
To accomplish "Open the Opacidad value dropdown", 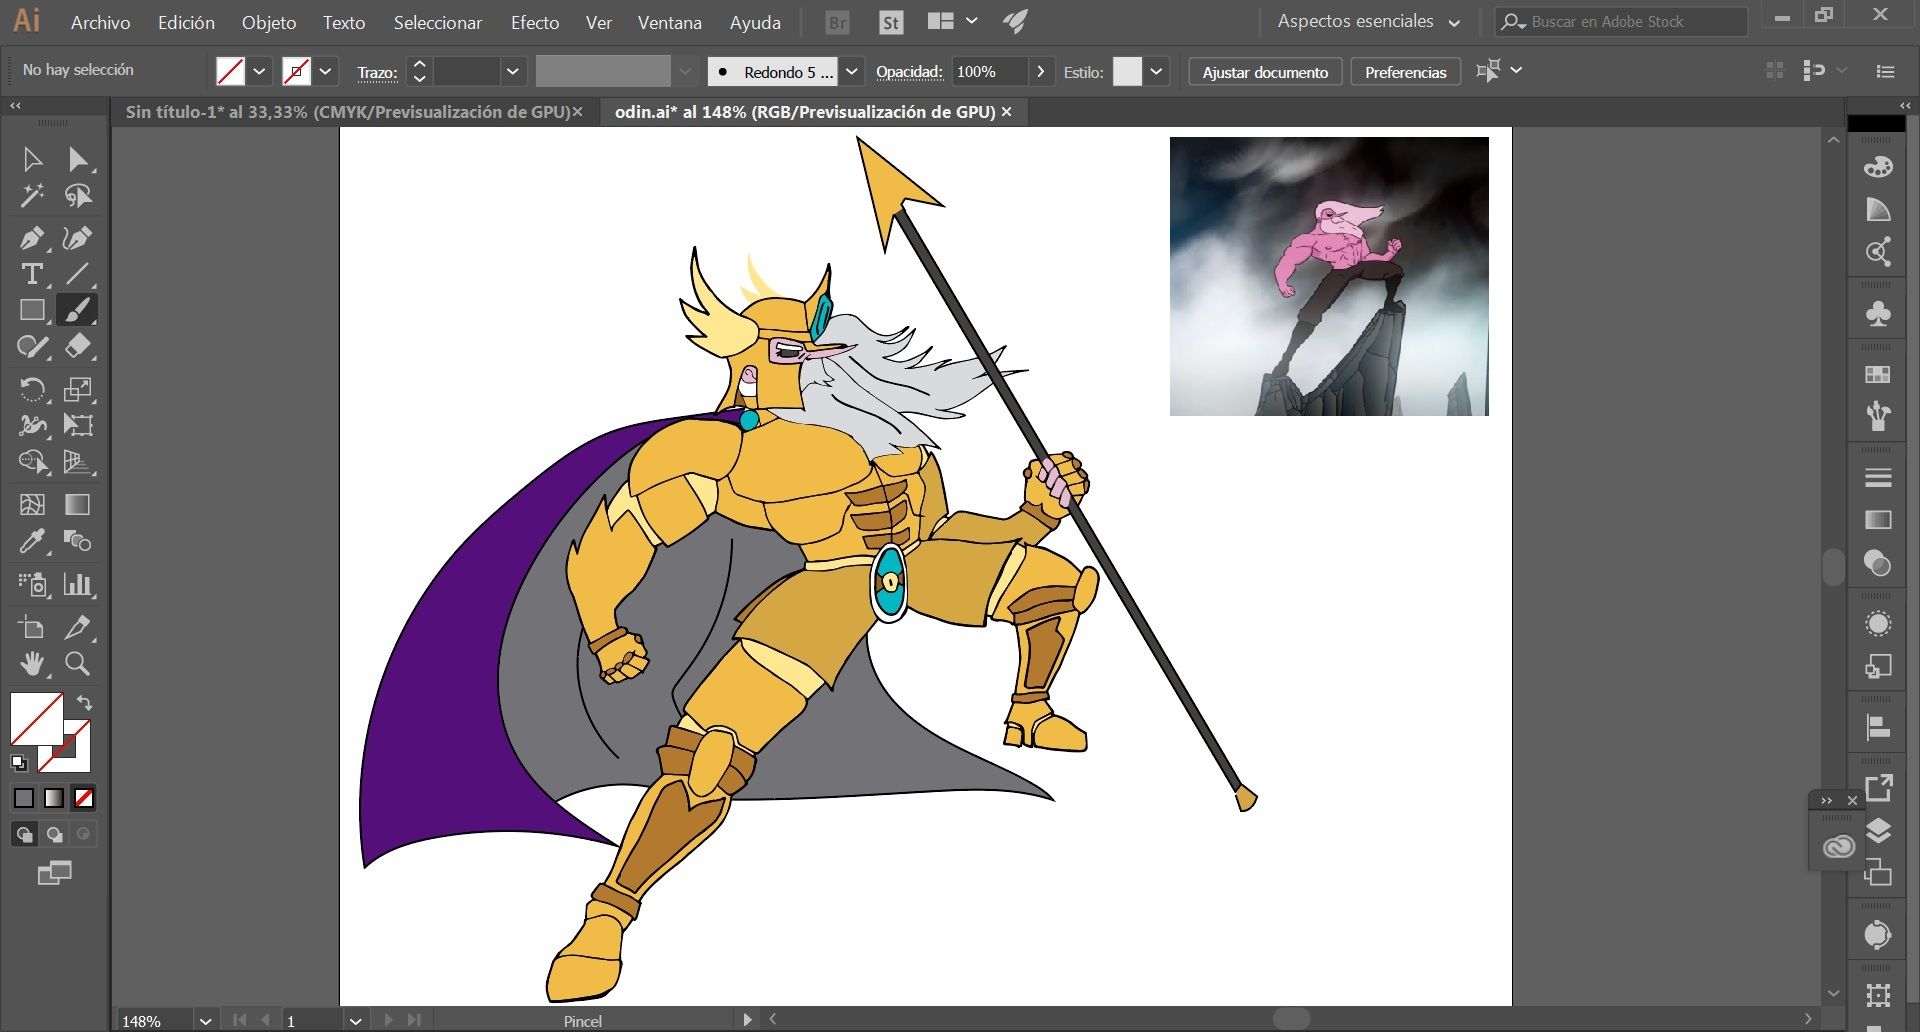I will 1040,72.
